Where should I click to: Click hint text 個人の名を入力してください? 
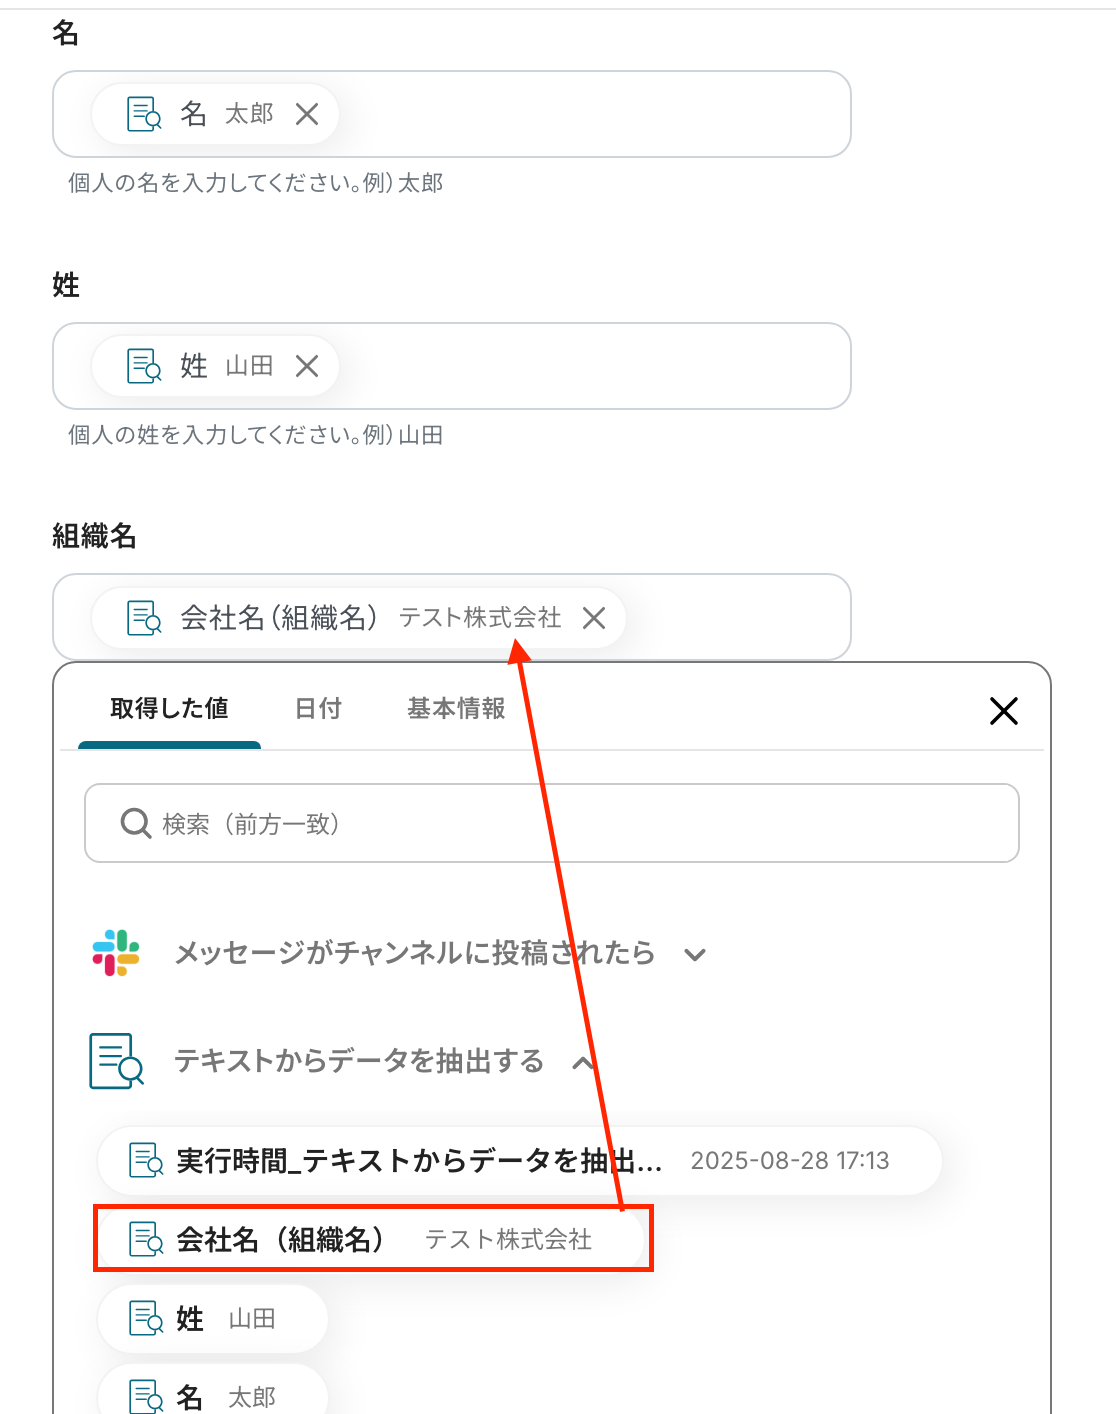coord(255,183)
